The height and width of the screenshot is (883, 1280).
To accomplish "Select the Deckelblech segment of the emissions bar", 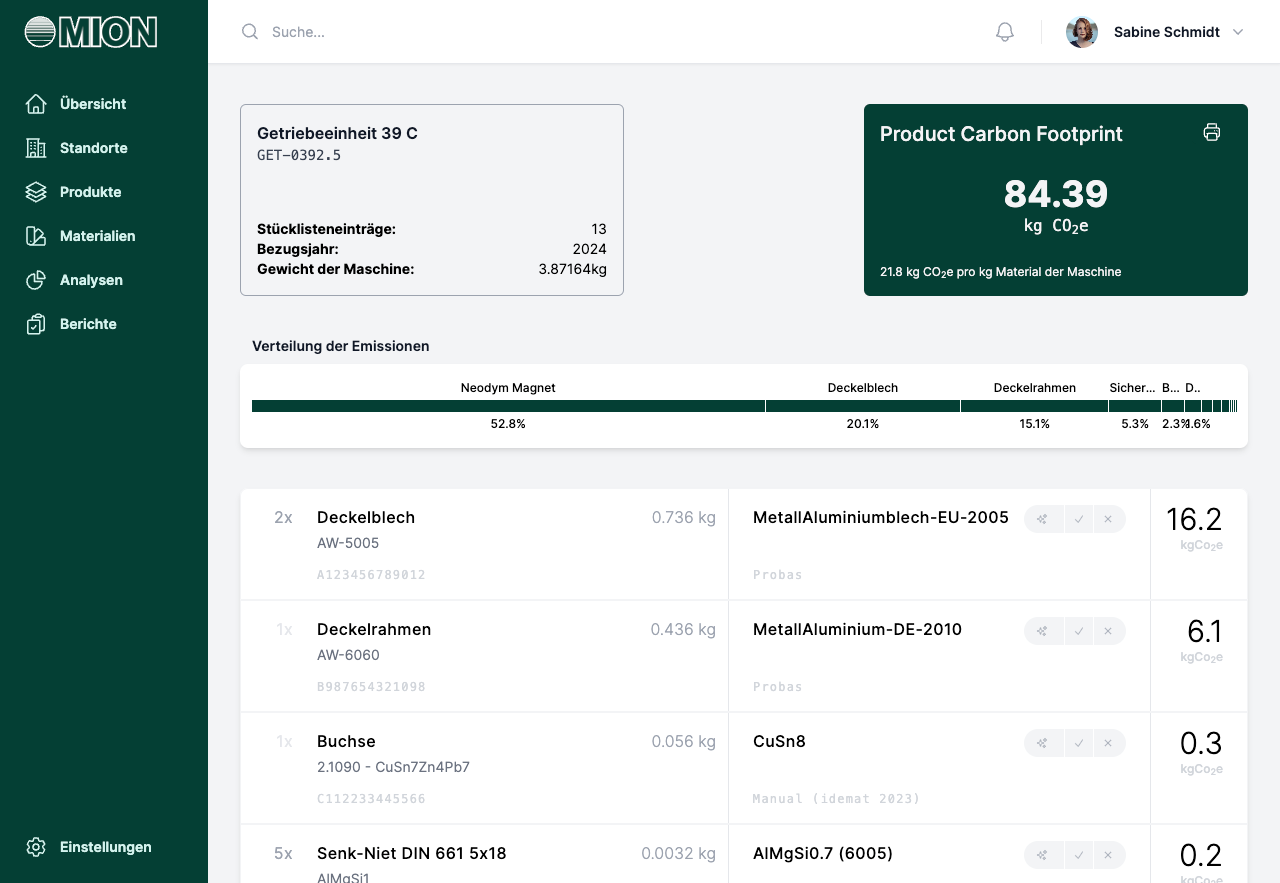I will (x=863, y=406).
